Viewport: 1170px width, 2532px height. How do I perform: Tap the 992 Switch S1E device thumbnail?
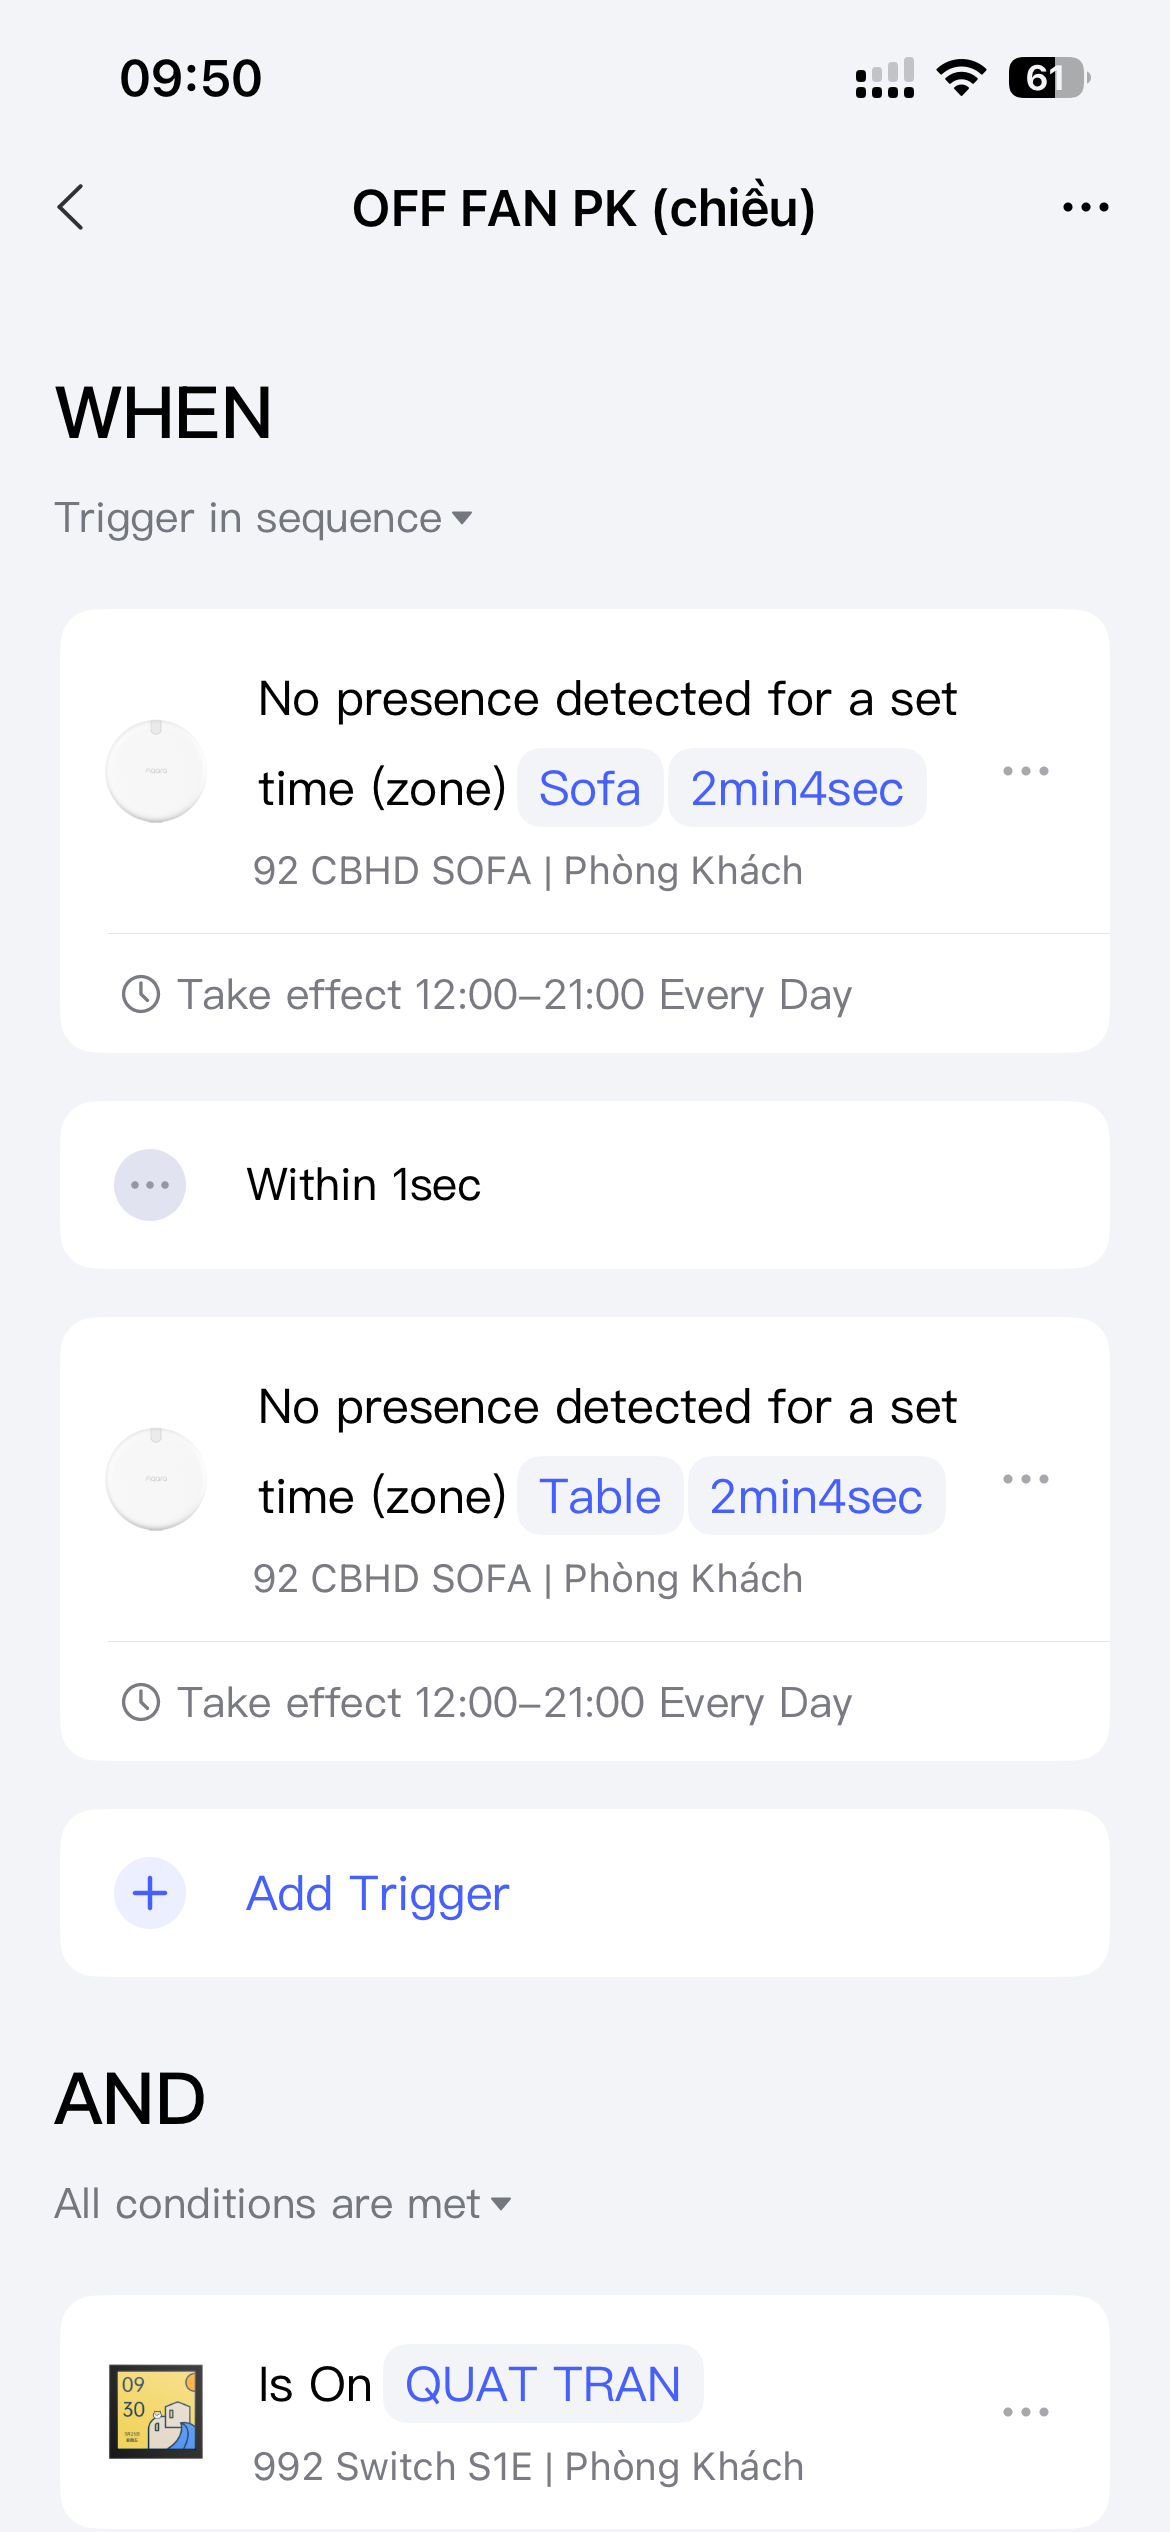[x=156, y=2411]
